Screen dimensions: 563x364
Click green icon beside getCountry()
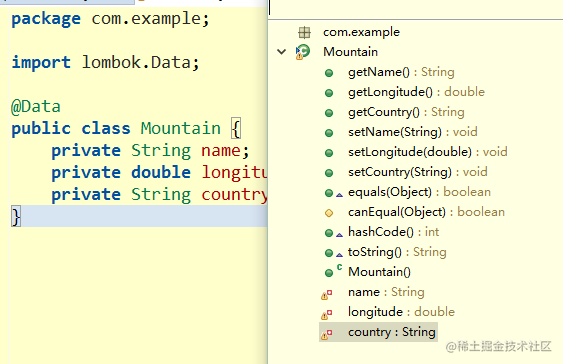329,113
